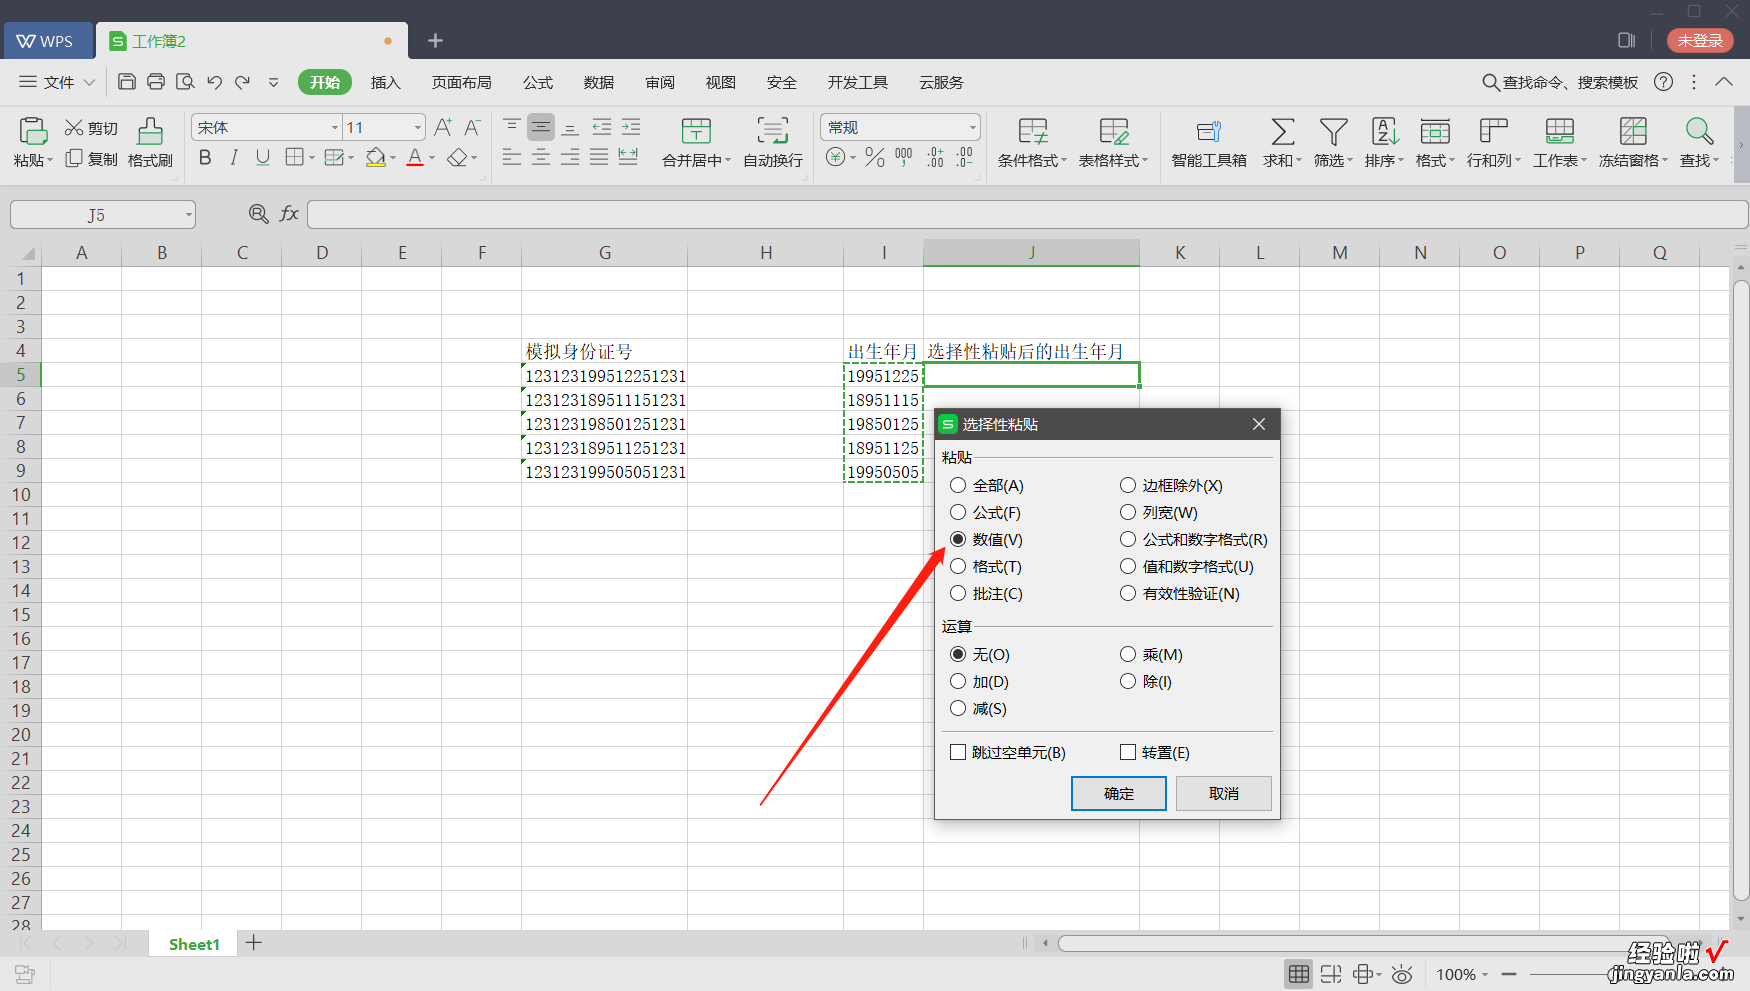Click the Print icon
1750x991 pixels.
pyautogui.click(x=156, y=82)
